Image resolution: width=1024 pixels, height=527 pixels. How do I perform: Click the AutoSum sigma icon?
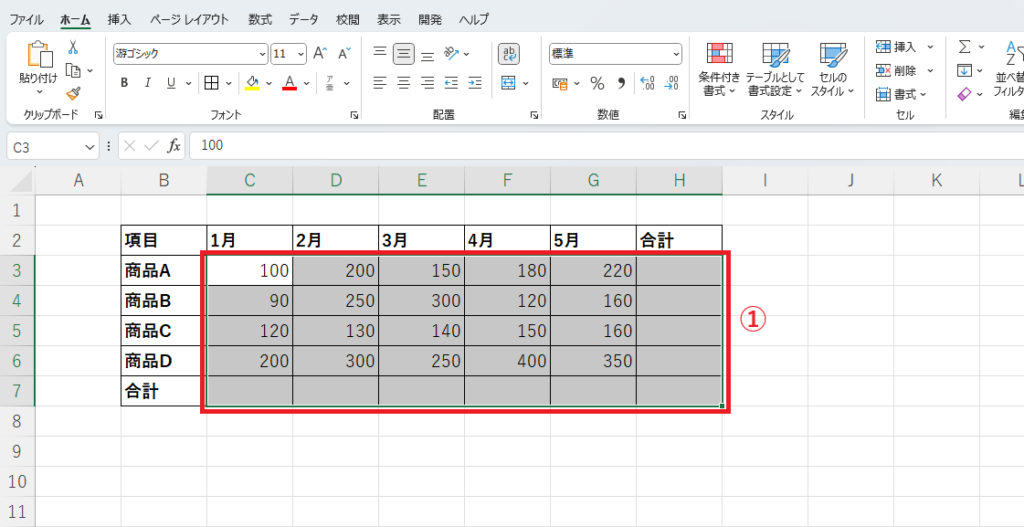[964, 46]
